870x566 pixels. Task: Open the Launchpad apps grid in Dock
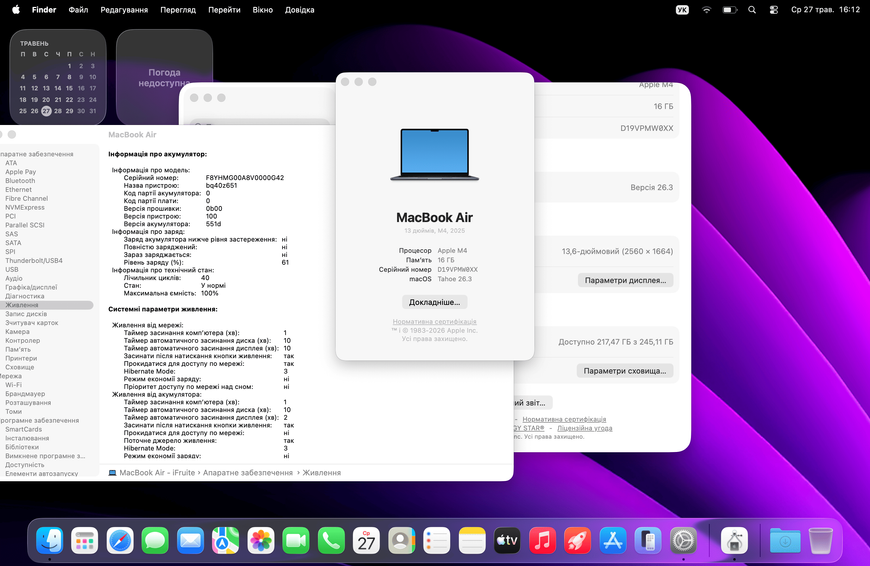coord(84,540)
